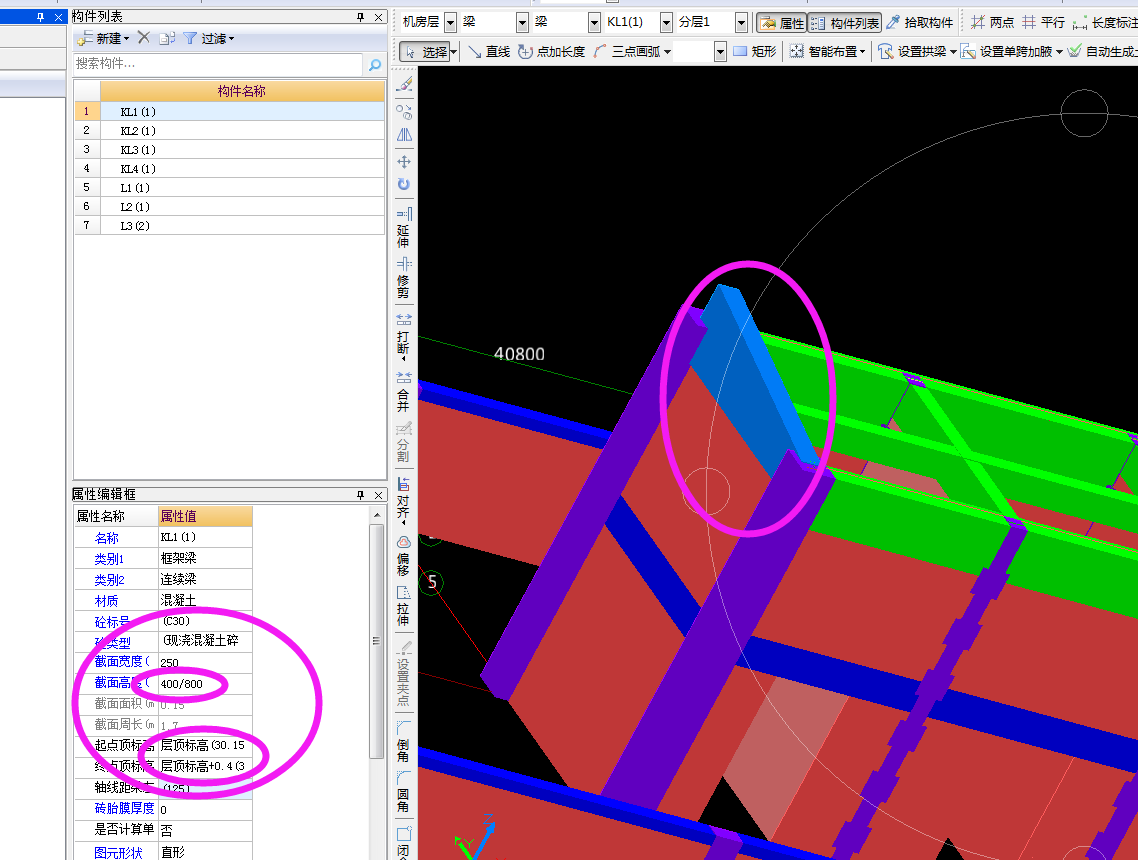Screen dimensions: 1138x860
Task: Pin the 构件列表 panel with the pin icon
Action: [361, 17]
